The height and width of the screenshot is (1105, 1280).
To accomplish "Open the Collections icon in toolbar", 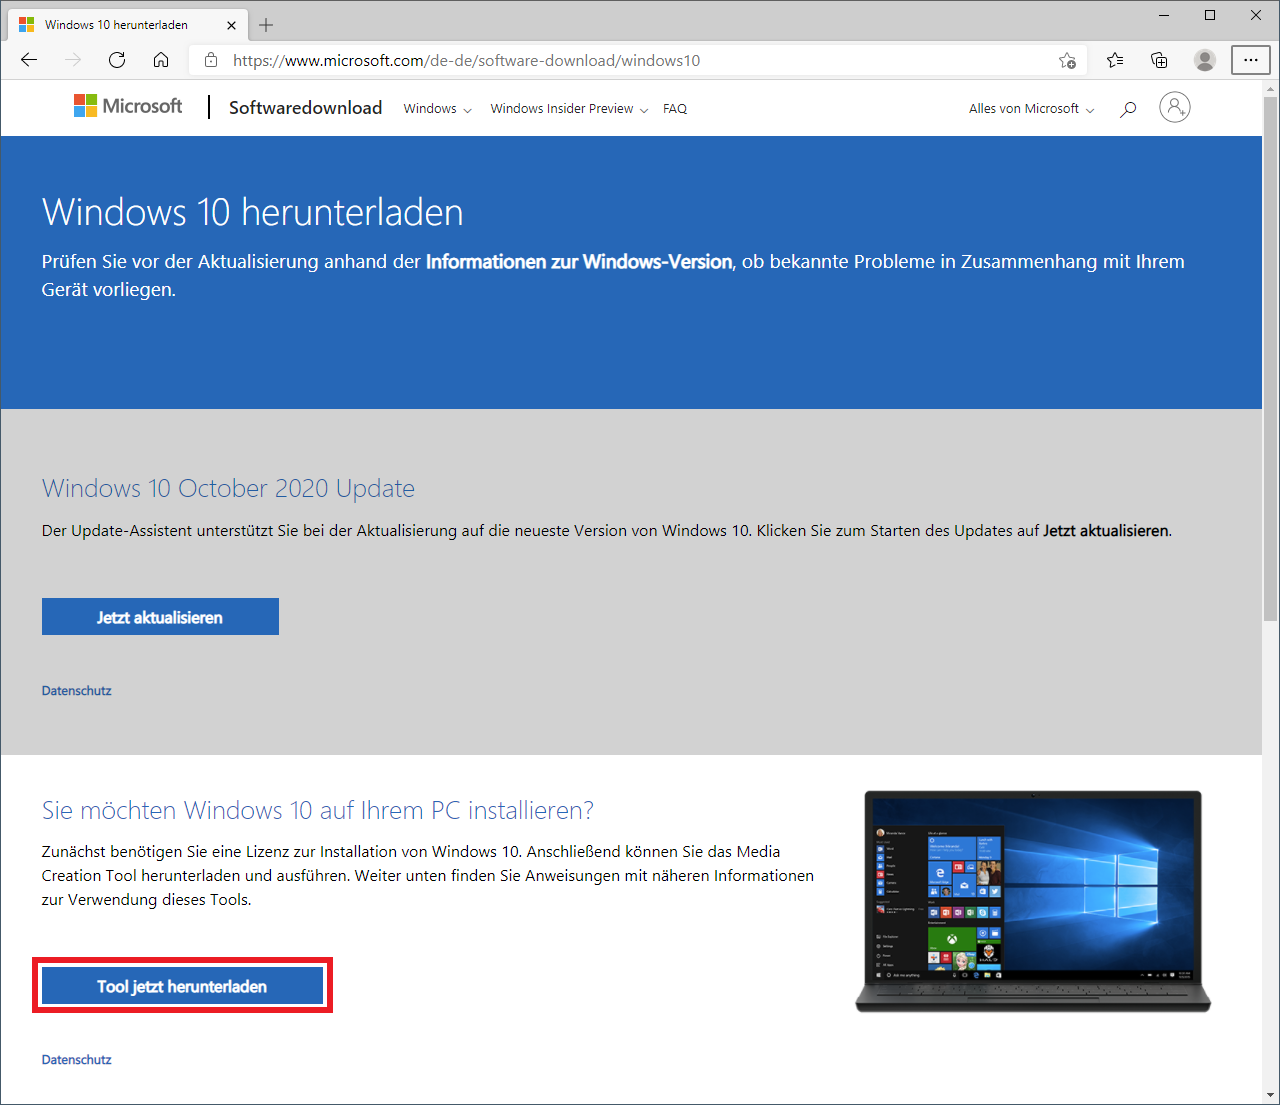I will tap(1159, 60).
